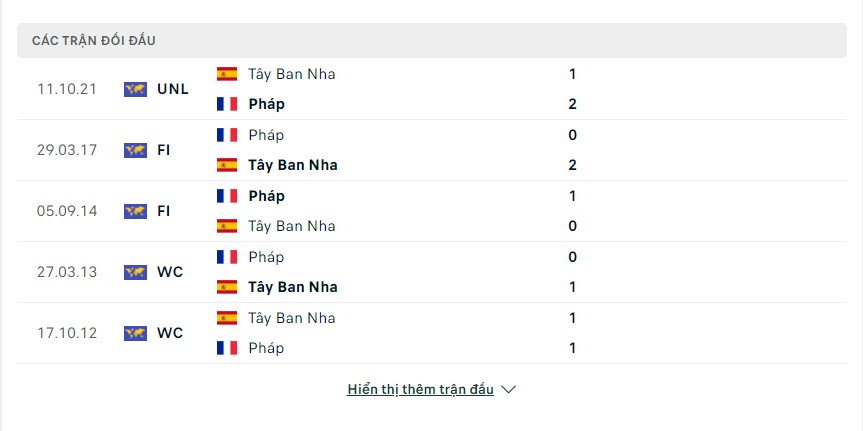Click France flag in 11.10.21 match
The height and width of the screenshot is (431, 863).
227,104
